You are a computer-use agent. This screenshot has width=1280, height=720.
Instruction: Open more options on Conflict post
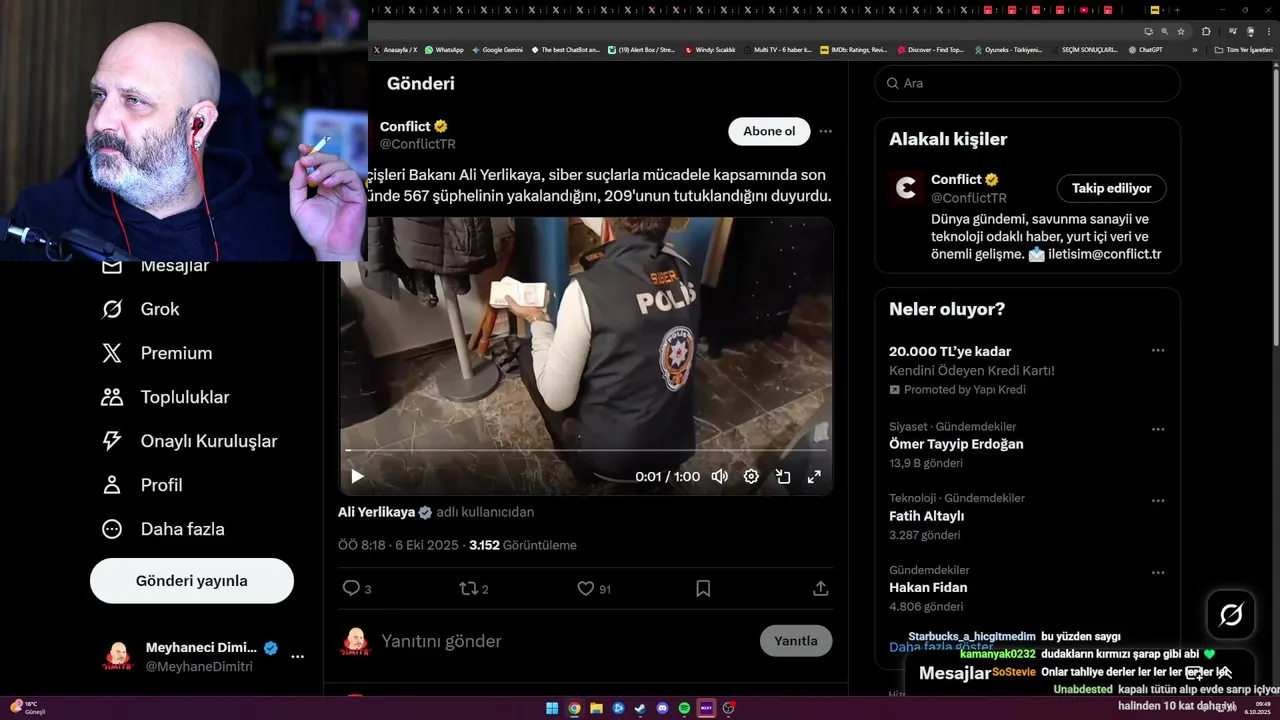(825, 131)
